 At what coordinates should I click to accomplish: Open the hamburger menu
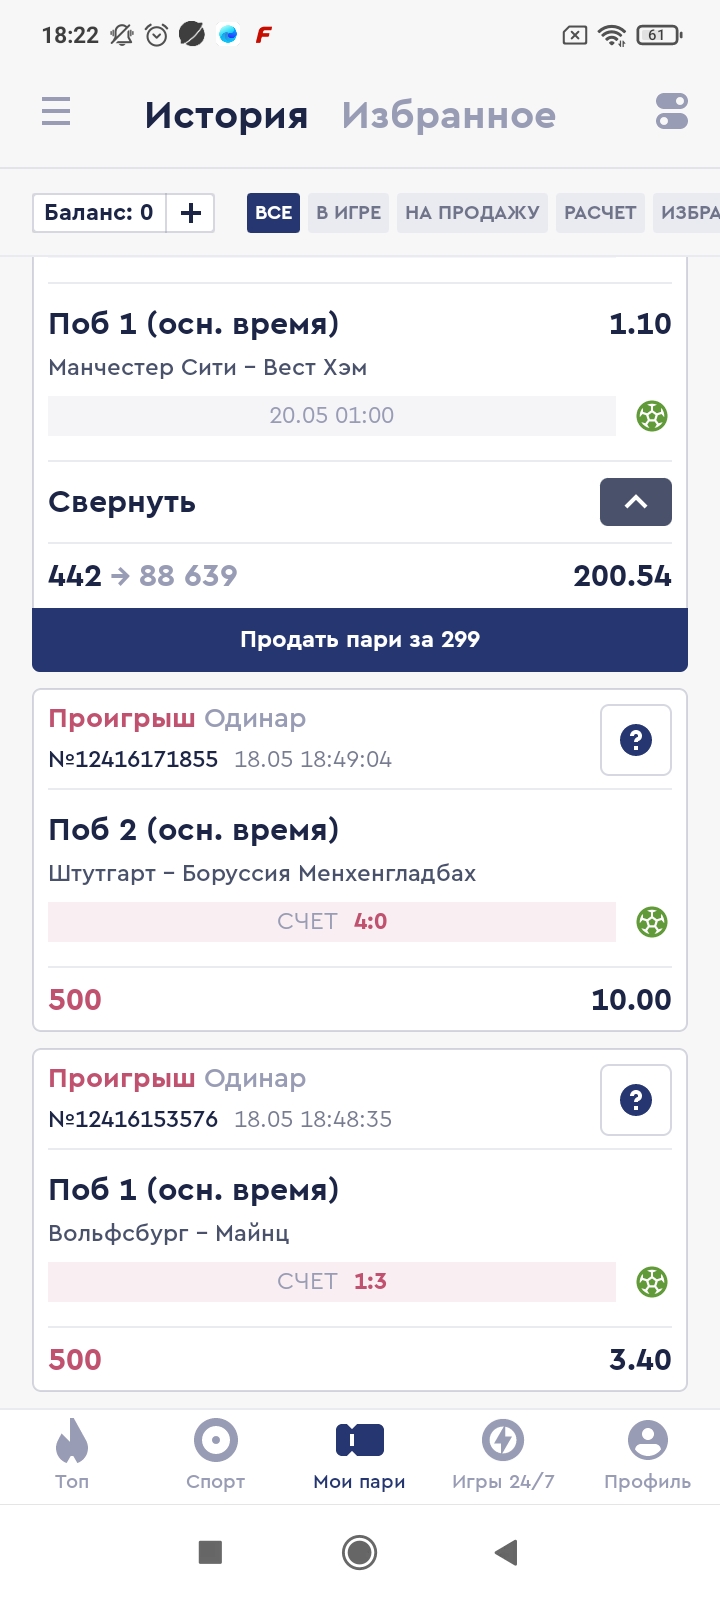pyautogui.click(x=56, y=111)
